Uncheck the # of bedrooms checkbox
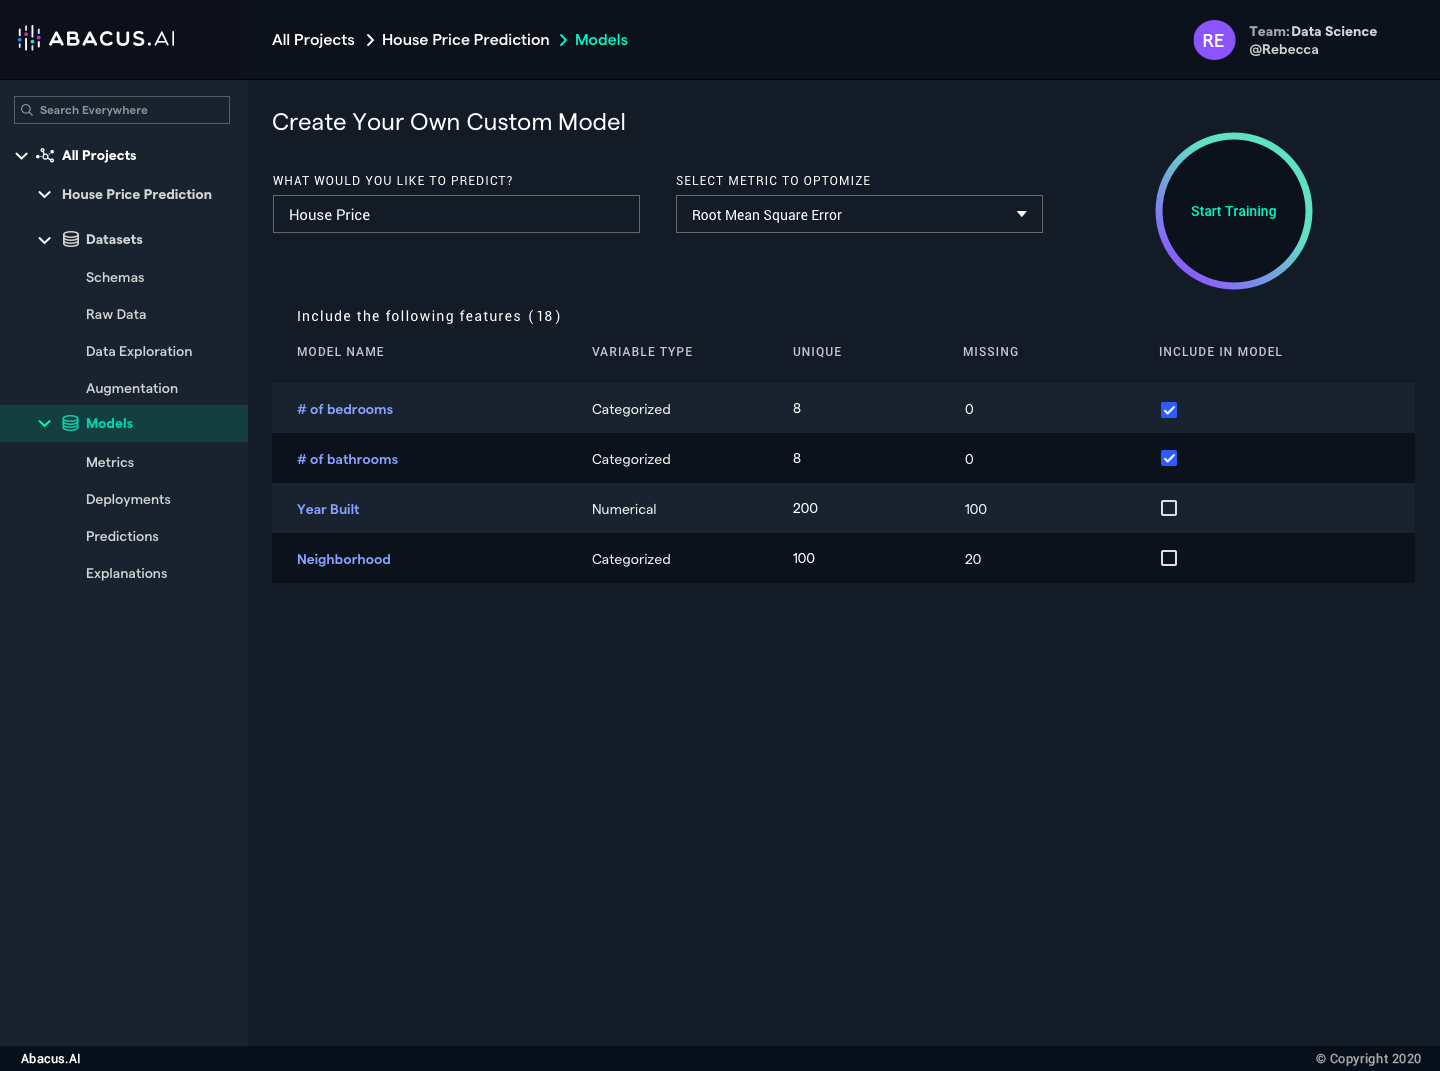The image size is (1440, 1071). coord(1168,410)
